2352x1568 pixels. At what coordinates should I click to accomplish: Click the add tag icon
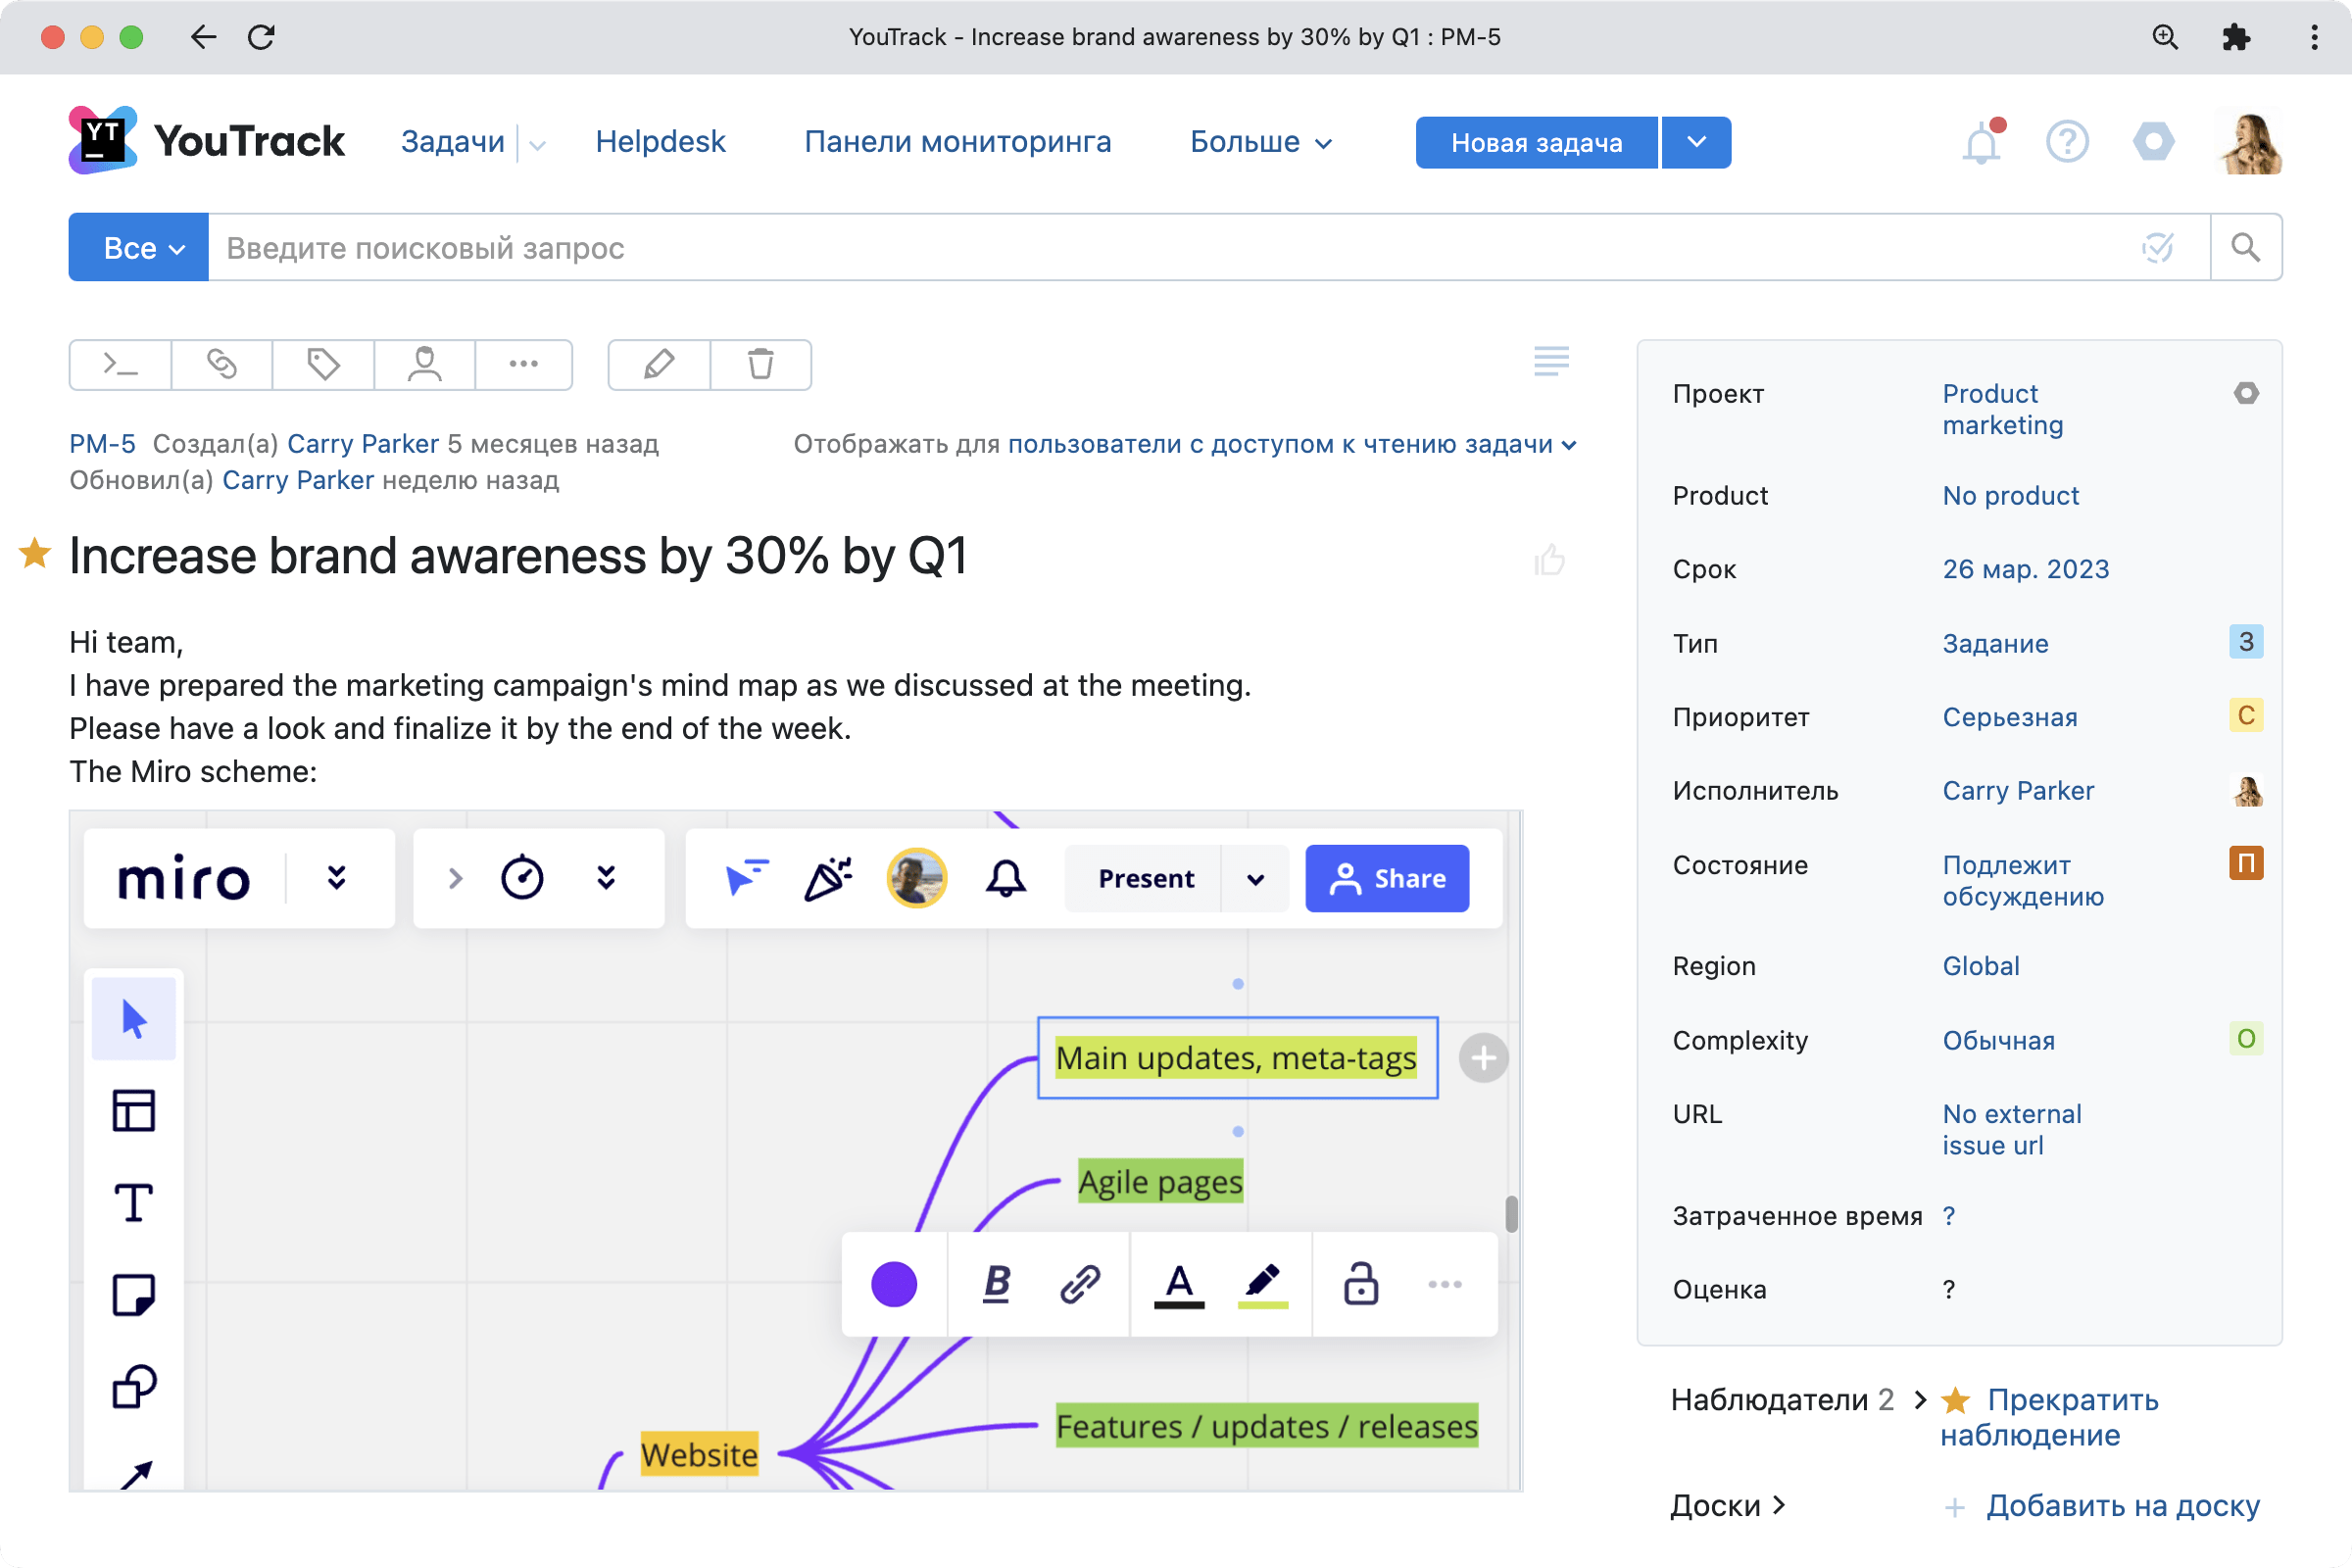coord(323,365)
